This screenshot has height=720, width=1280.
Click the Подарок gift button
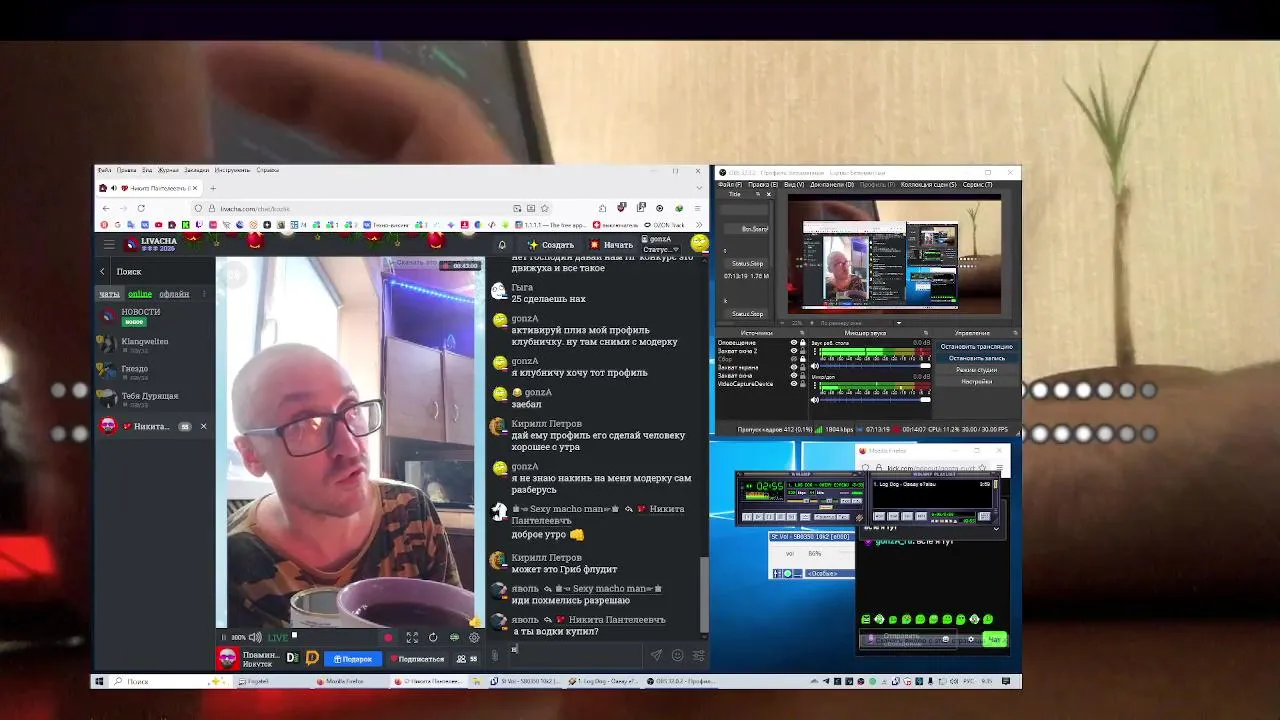click(x=353, y=659)
